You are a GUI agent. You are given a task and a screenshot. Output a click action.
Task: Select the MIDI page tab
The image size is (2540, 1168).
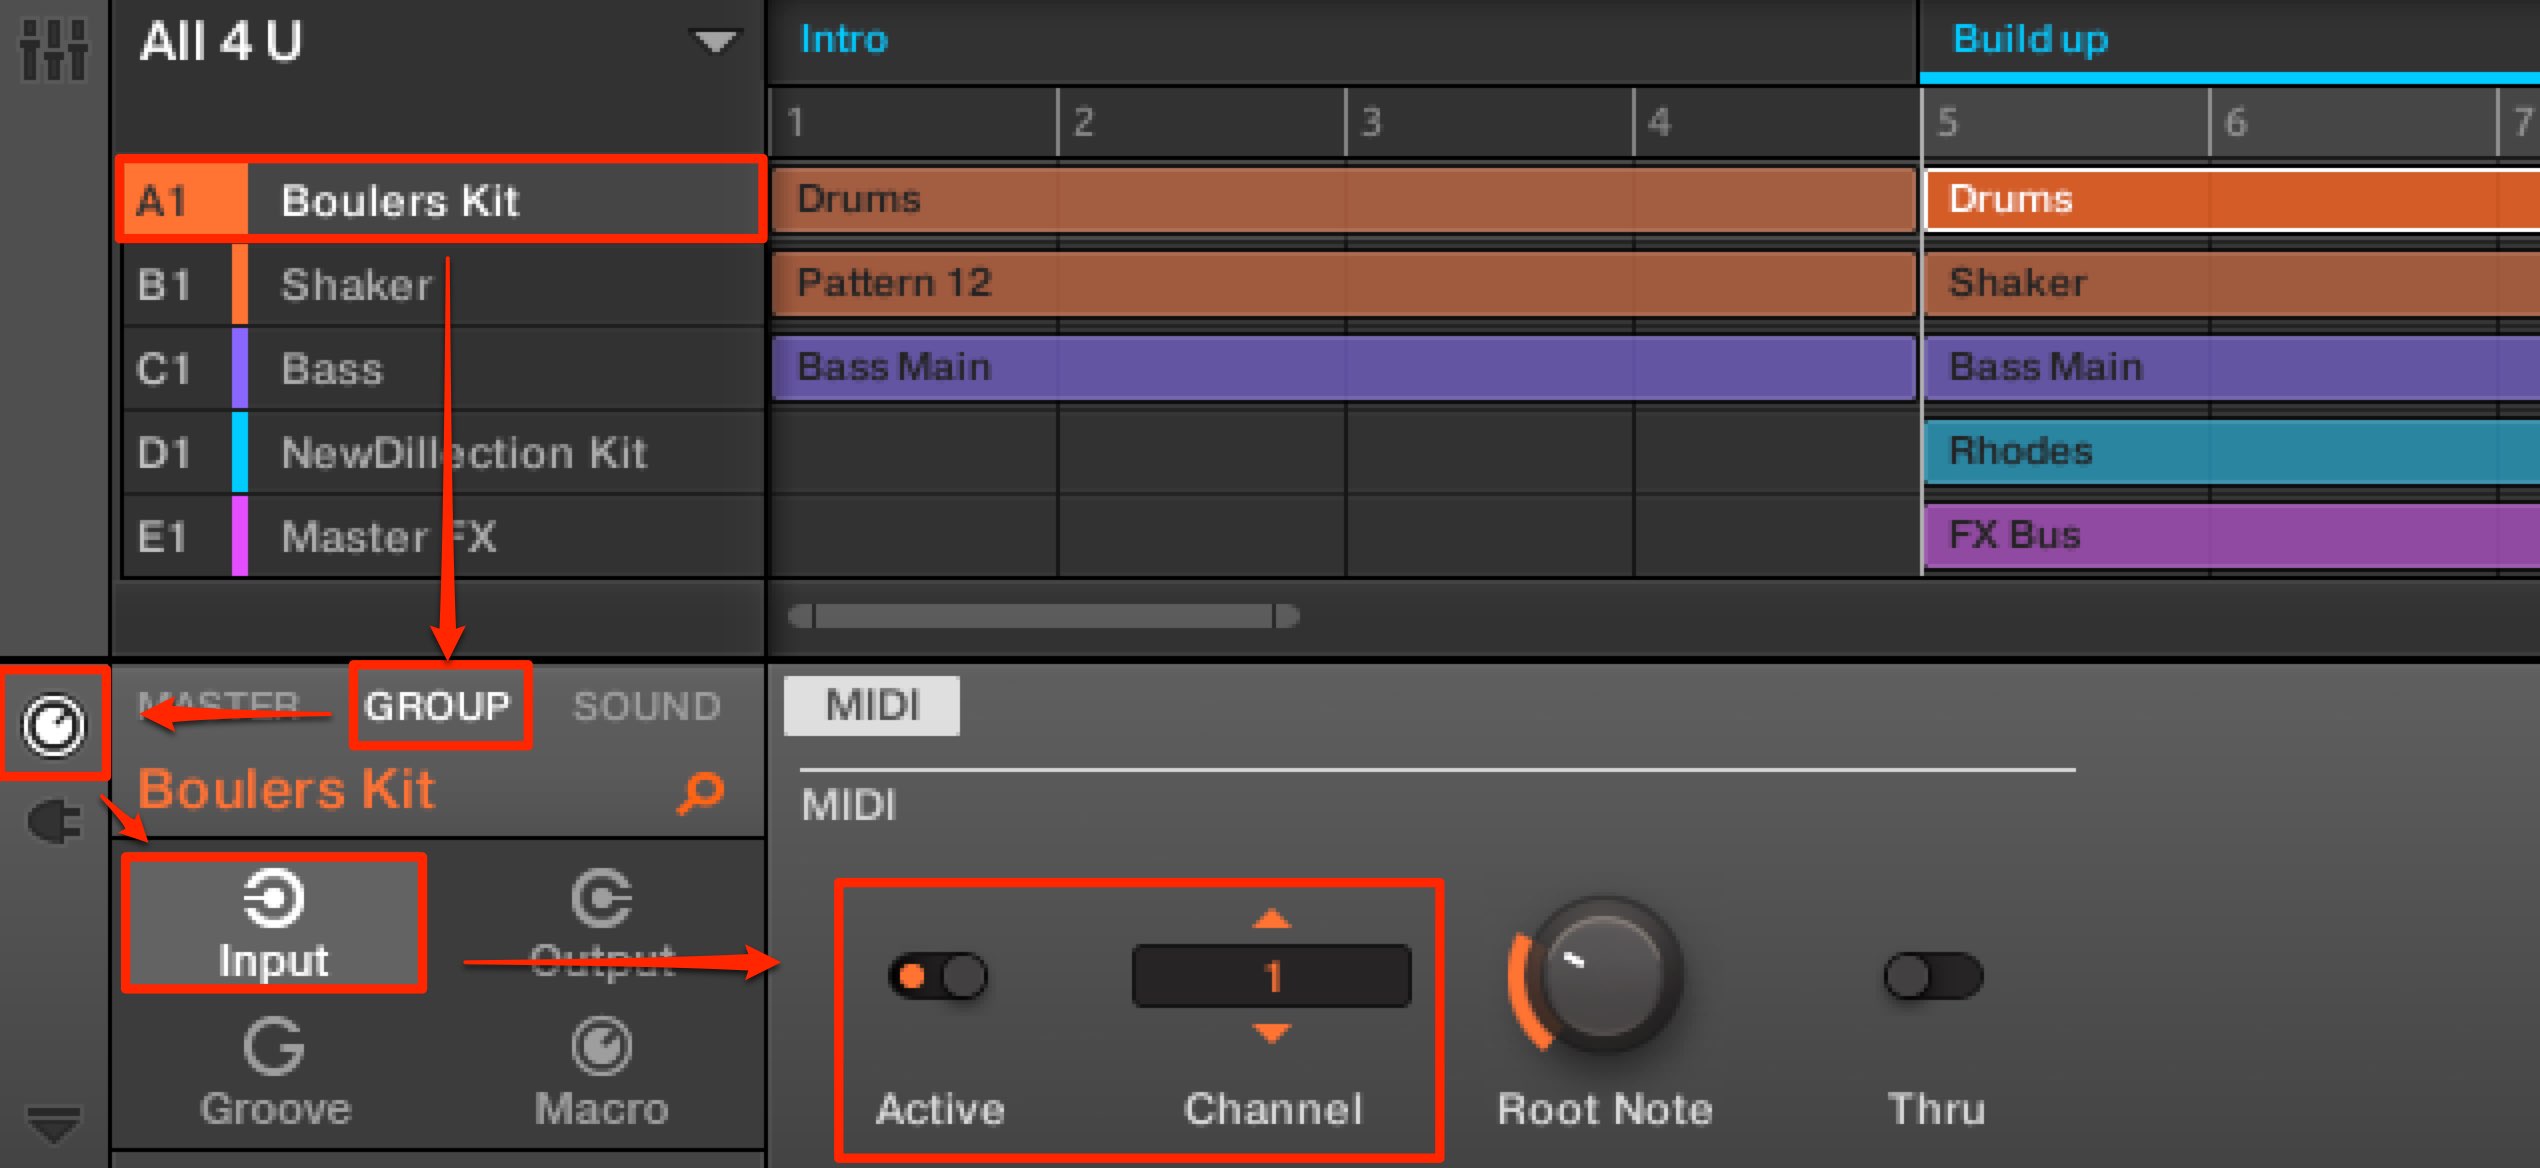[872, 706]
